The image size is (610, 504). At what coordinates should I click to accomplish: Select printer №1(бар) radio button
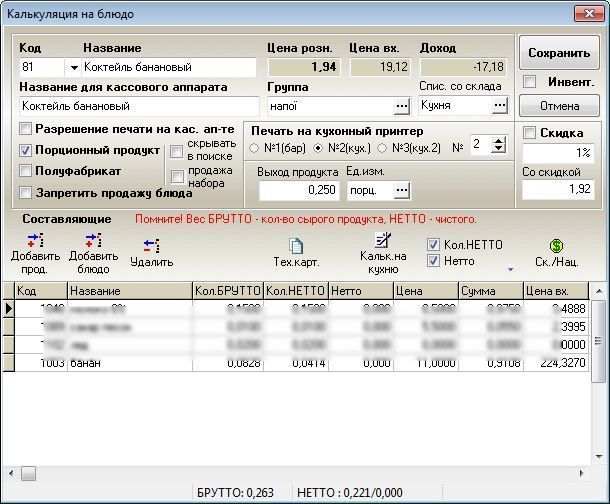[x=254, y=148]
